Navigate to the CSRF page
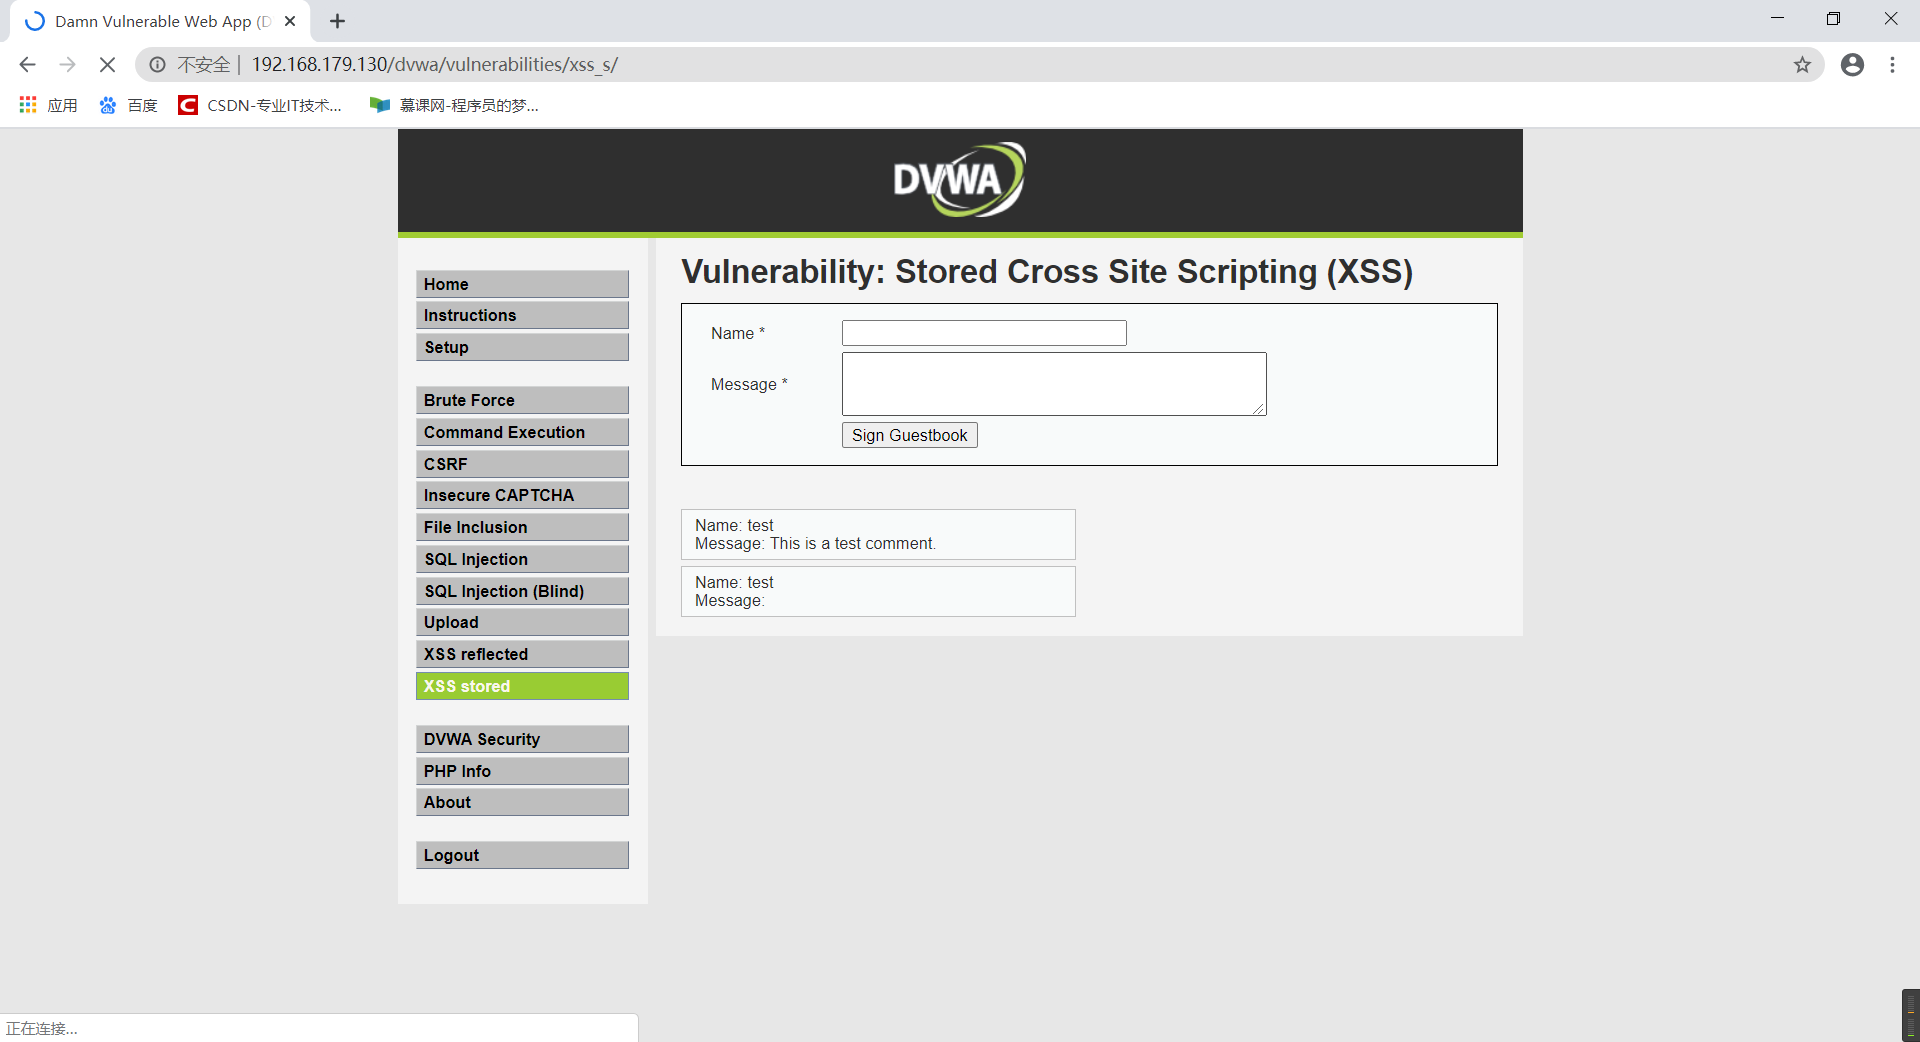1920x1042 pixels. pos(522,464)
